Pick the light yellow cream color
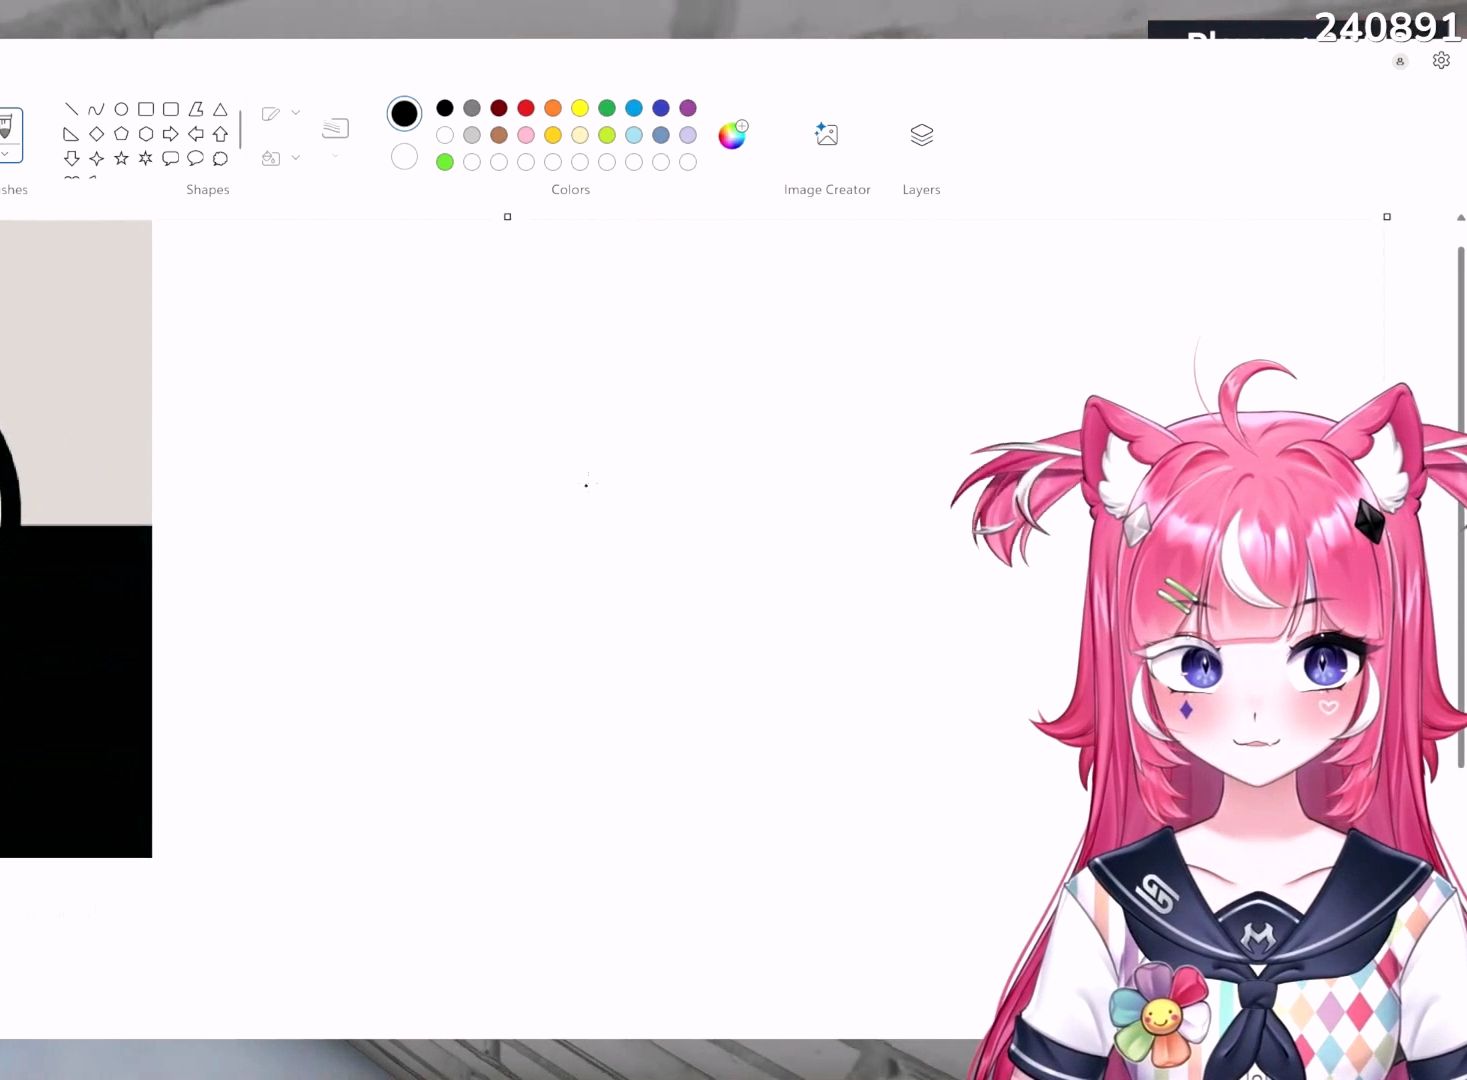Screen dimensions: 1467x1080 click(x=580, y=135)
